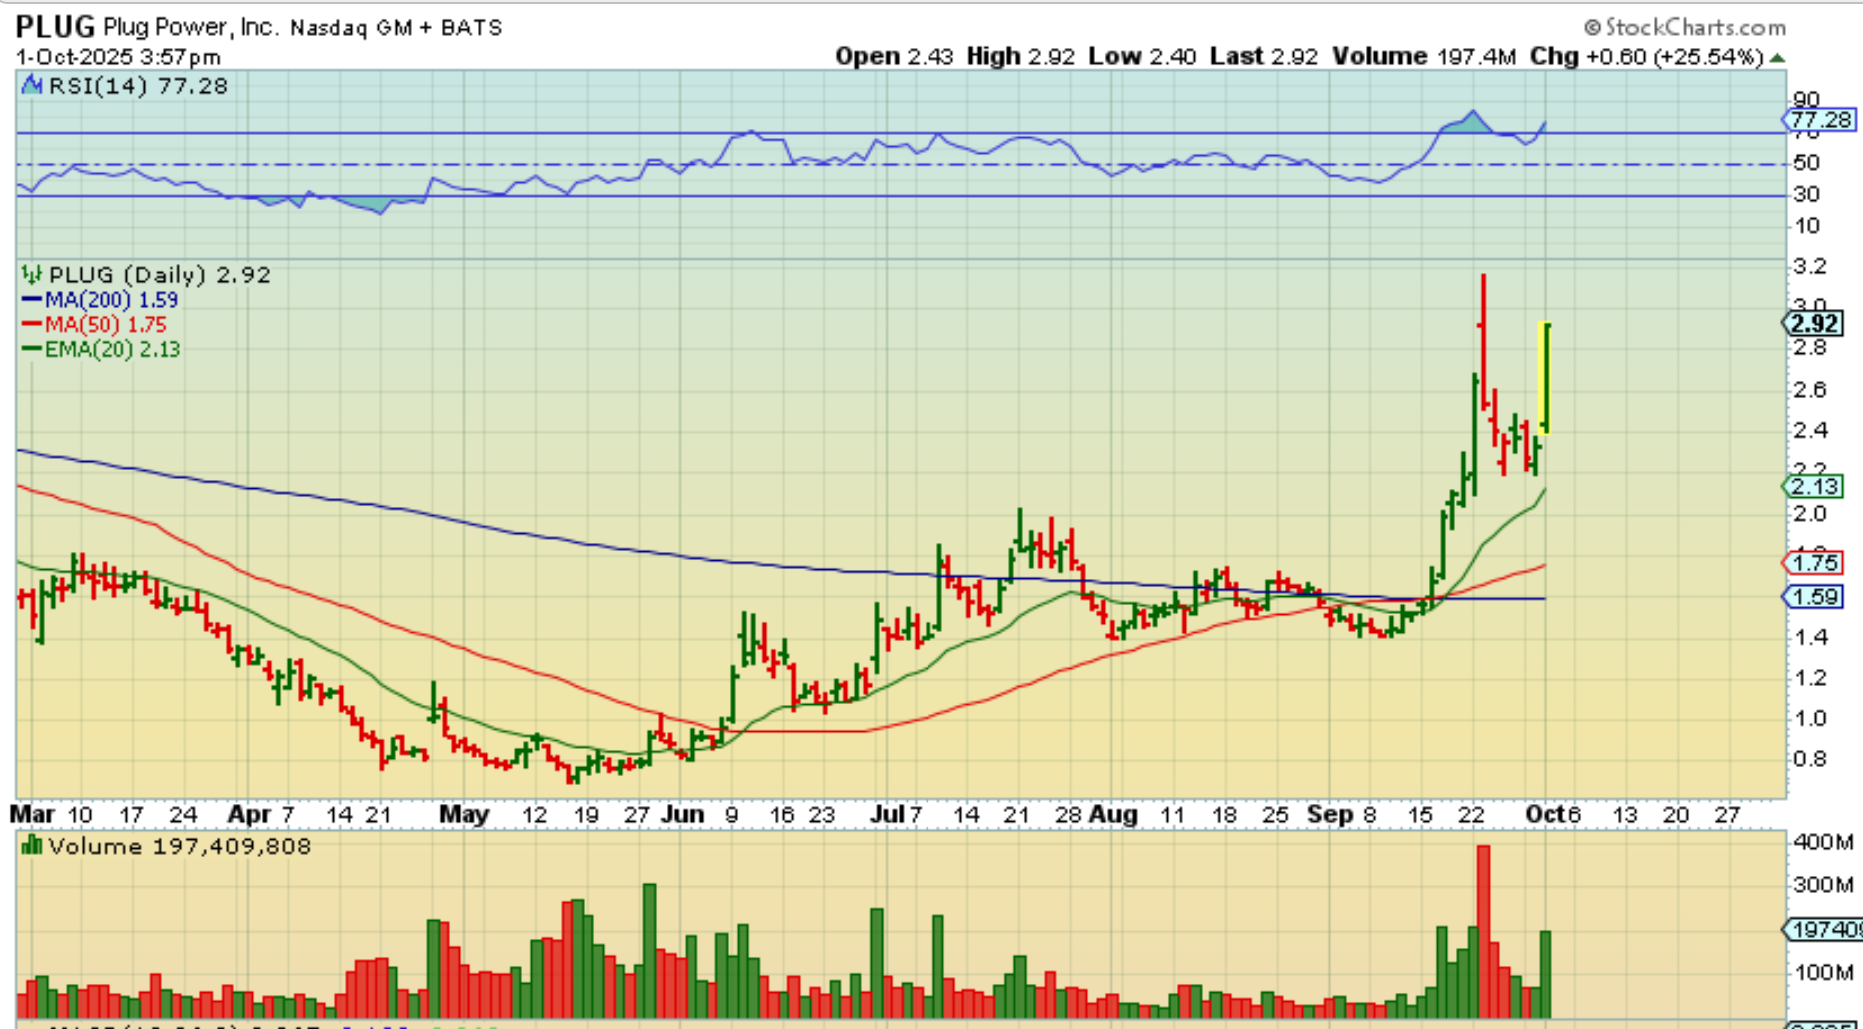The height and width of the screenshot is (1029, 1863).
Task: Click the bar icon beside PLUG (Daily)
Action: 32,274
